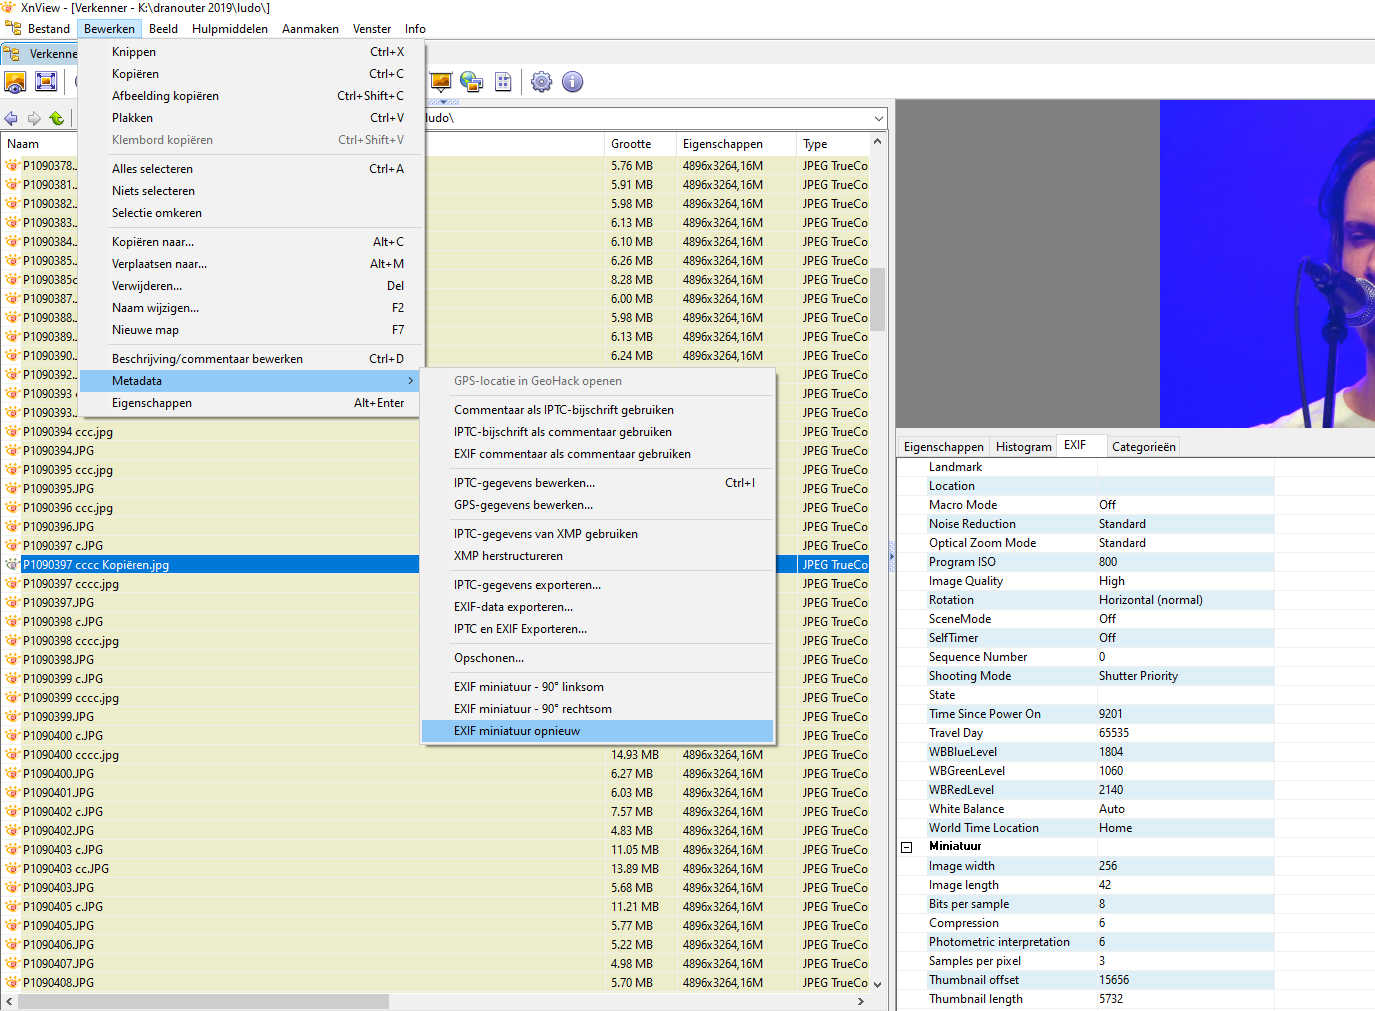This screenshot has height=1011, width=1375.
Task: Collapse the Miniatuur section in EXIF panel
Action: tap(907, 847)
